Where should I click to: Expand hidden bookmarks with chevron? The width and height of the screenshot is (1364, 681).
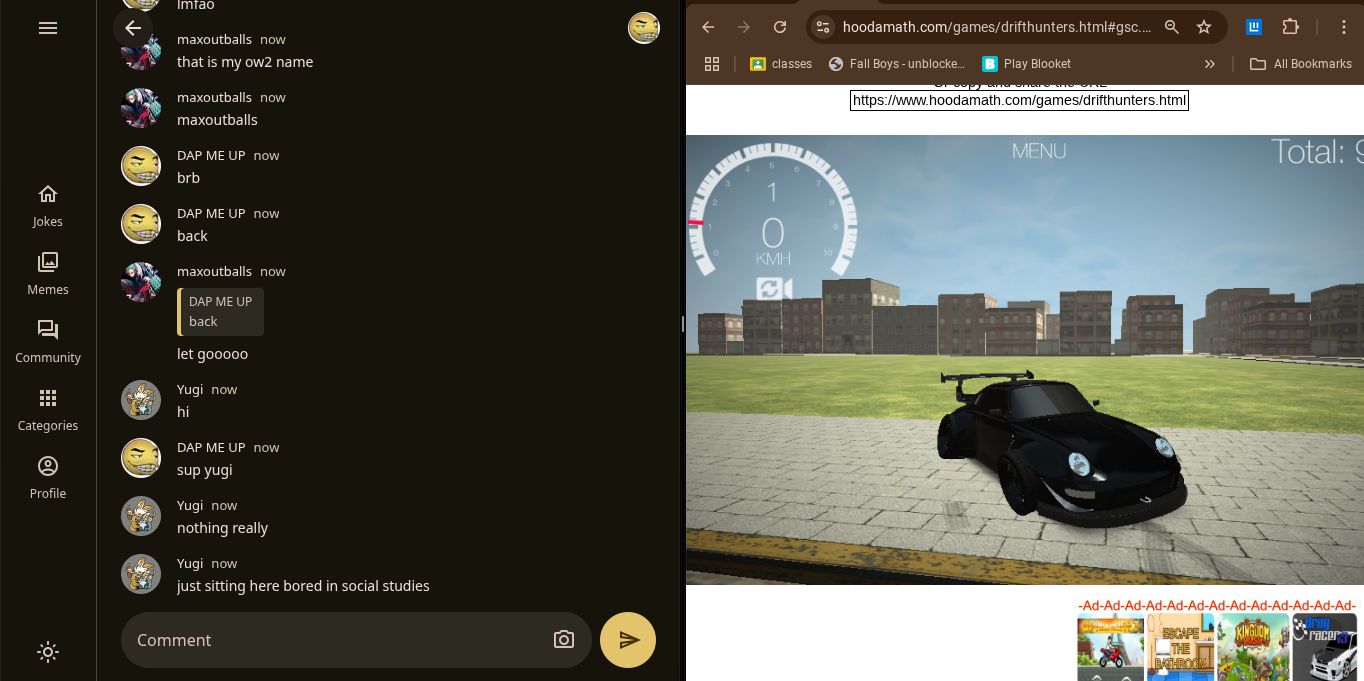coord(1209,64)
